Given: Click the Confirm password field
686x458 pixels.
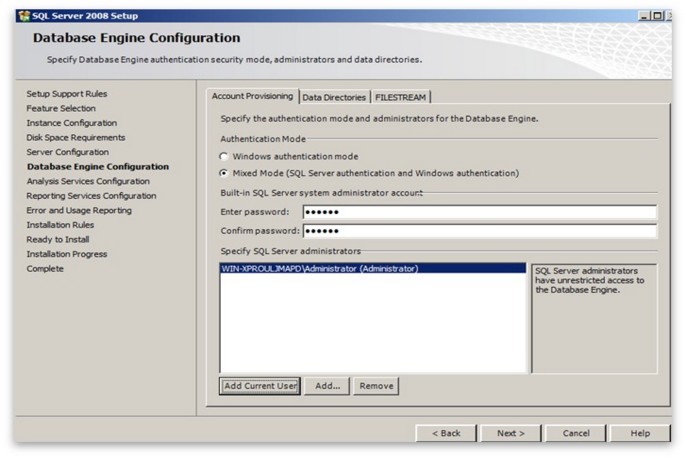Looking at the screenshot, I should point(480,231).
